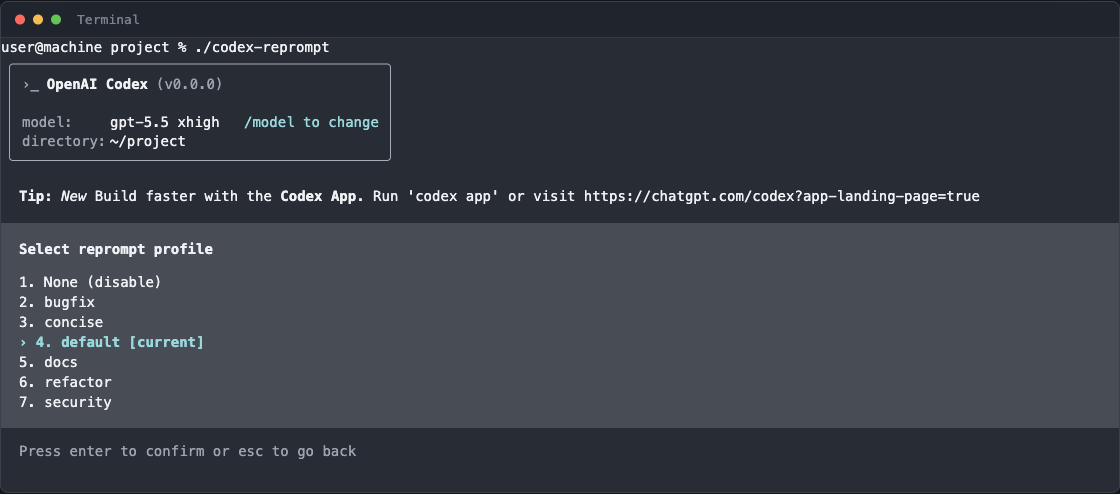
Task: Click the "model:" field label
Action: coord(47,122)
